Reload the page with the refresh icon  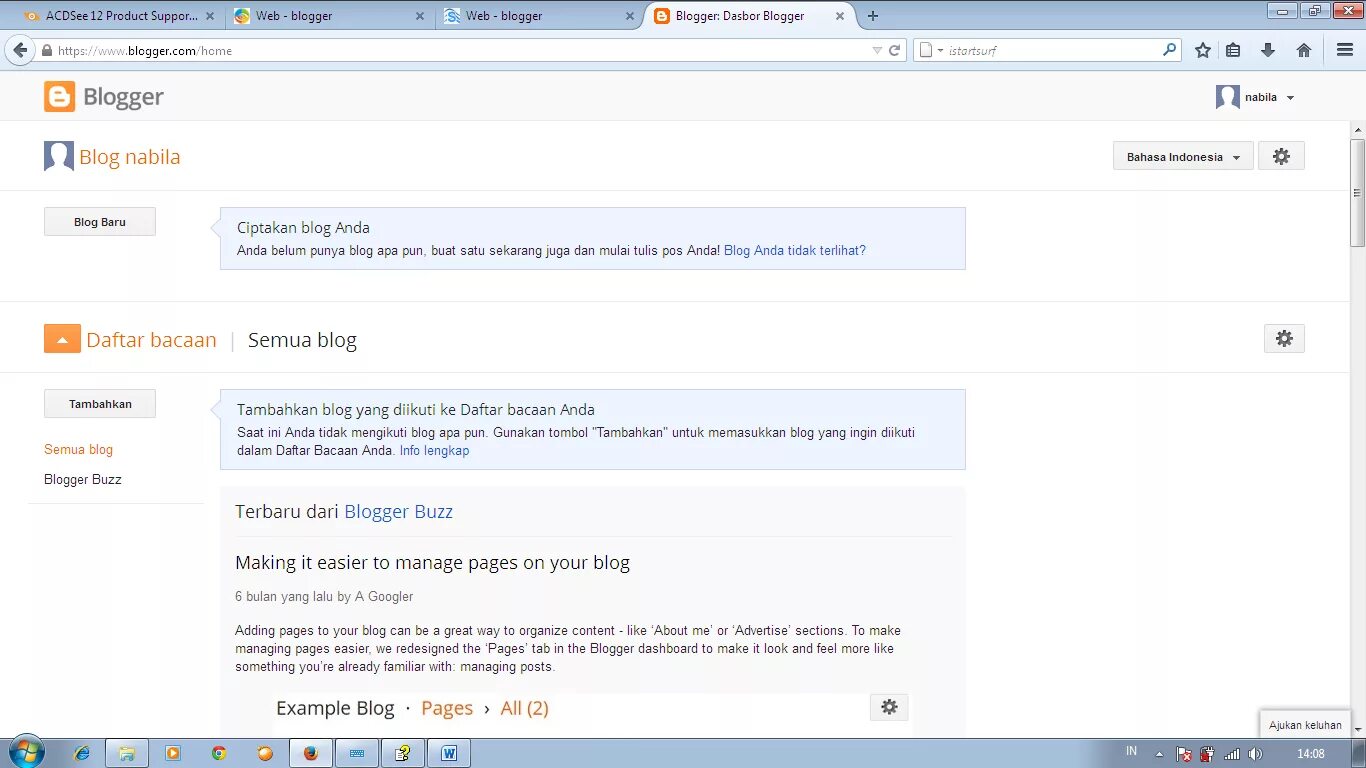(895, 50)
